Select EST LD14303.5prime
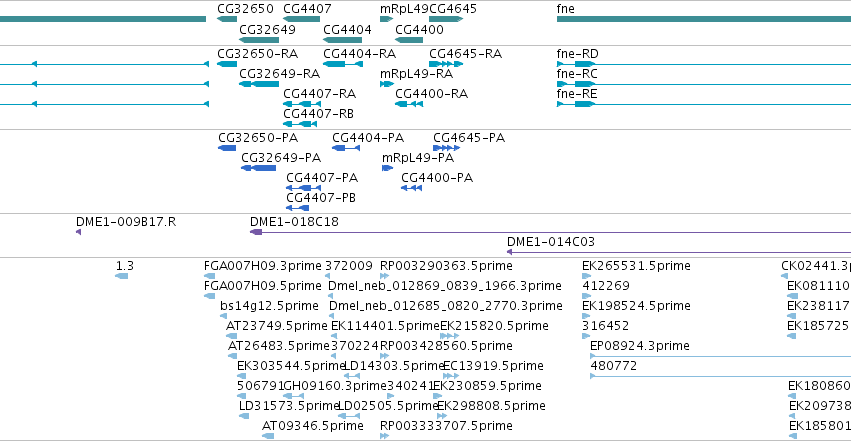This screenshot has height=441, width=851. (x=395, y=366)
